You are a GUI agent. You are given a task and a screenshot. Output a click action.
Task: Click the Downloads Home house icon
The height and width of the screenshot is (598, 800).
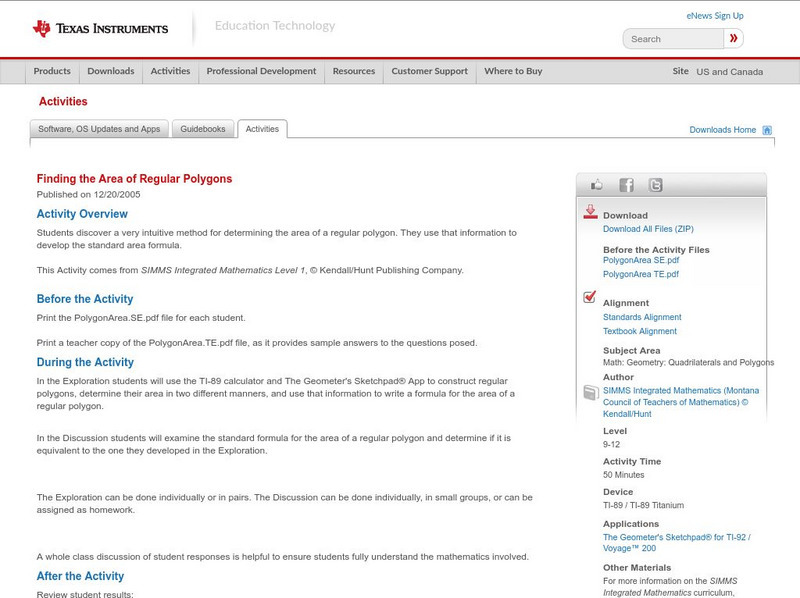767,130
